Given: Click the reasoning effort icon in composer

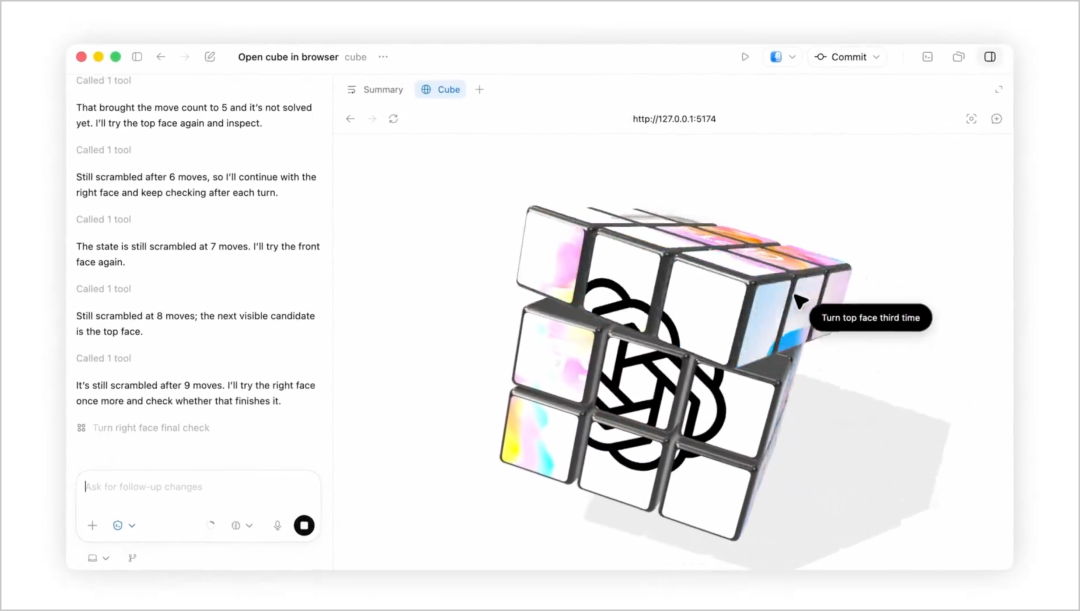Looking at the screenshot, I should tap(236, 526).
